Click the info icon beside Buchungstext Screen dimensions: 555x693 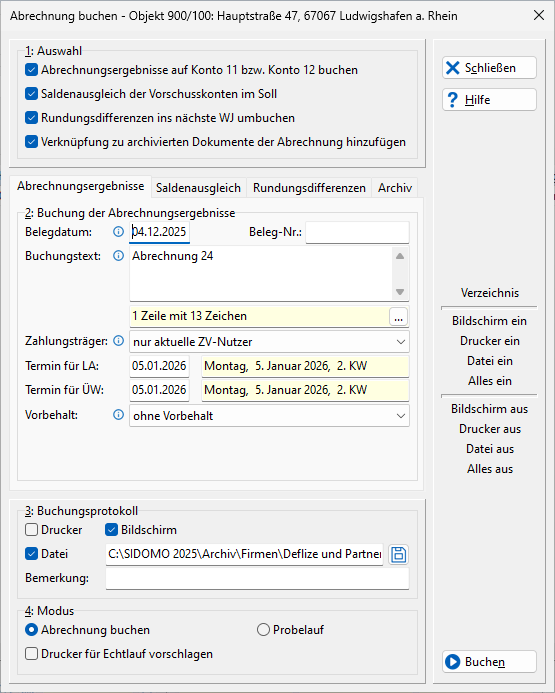tap(118, 255)
